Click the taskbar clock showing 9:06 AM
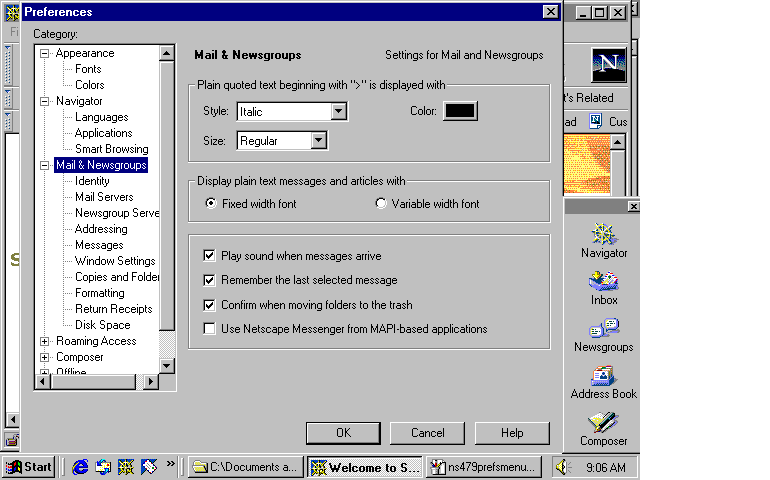The width and height of the screenshot is (770, 480). pos(605,467)
